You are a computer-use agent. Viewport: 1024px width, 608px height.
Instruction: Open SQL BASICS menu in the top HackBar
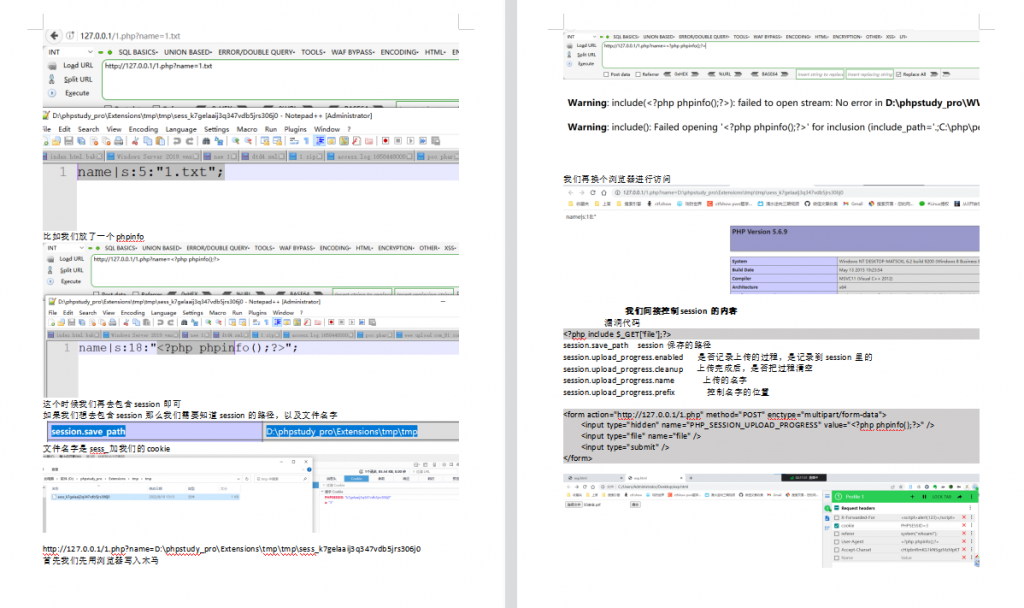coord(138,52)
